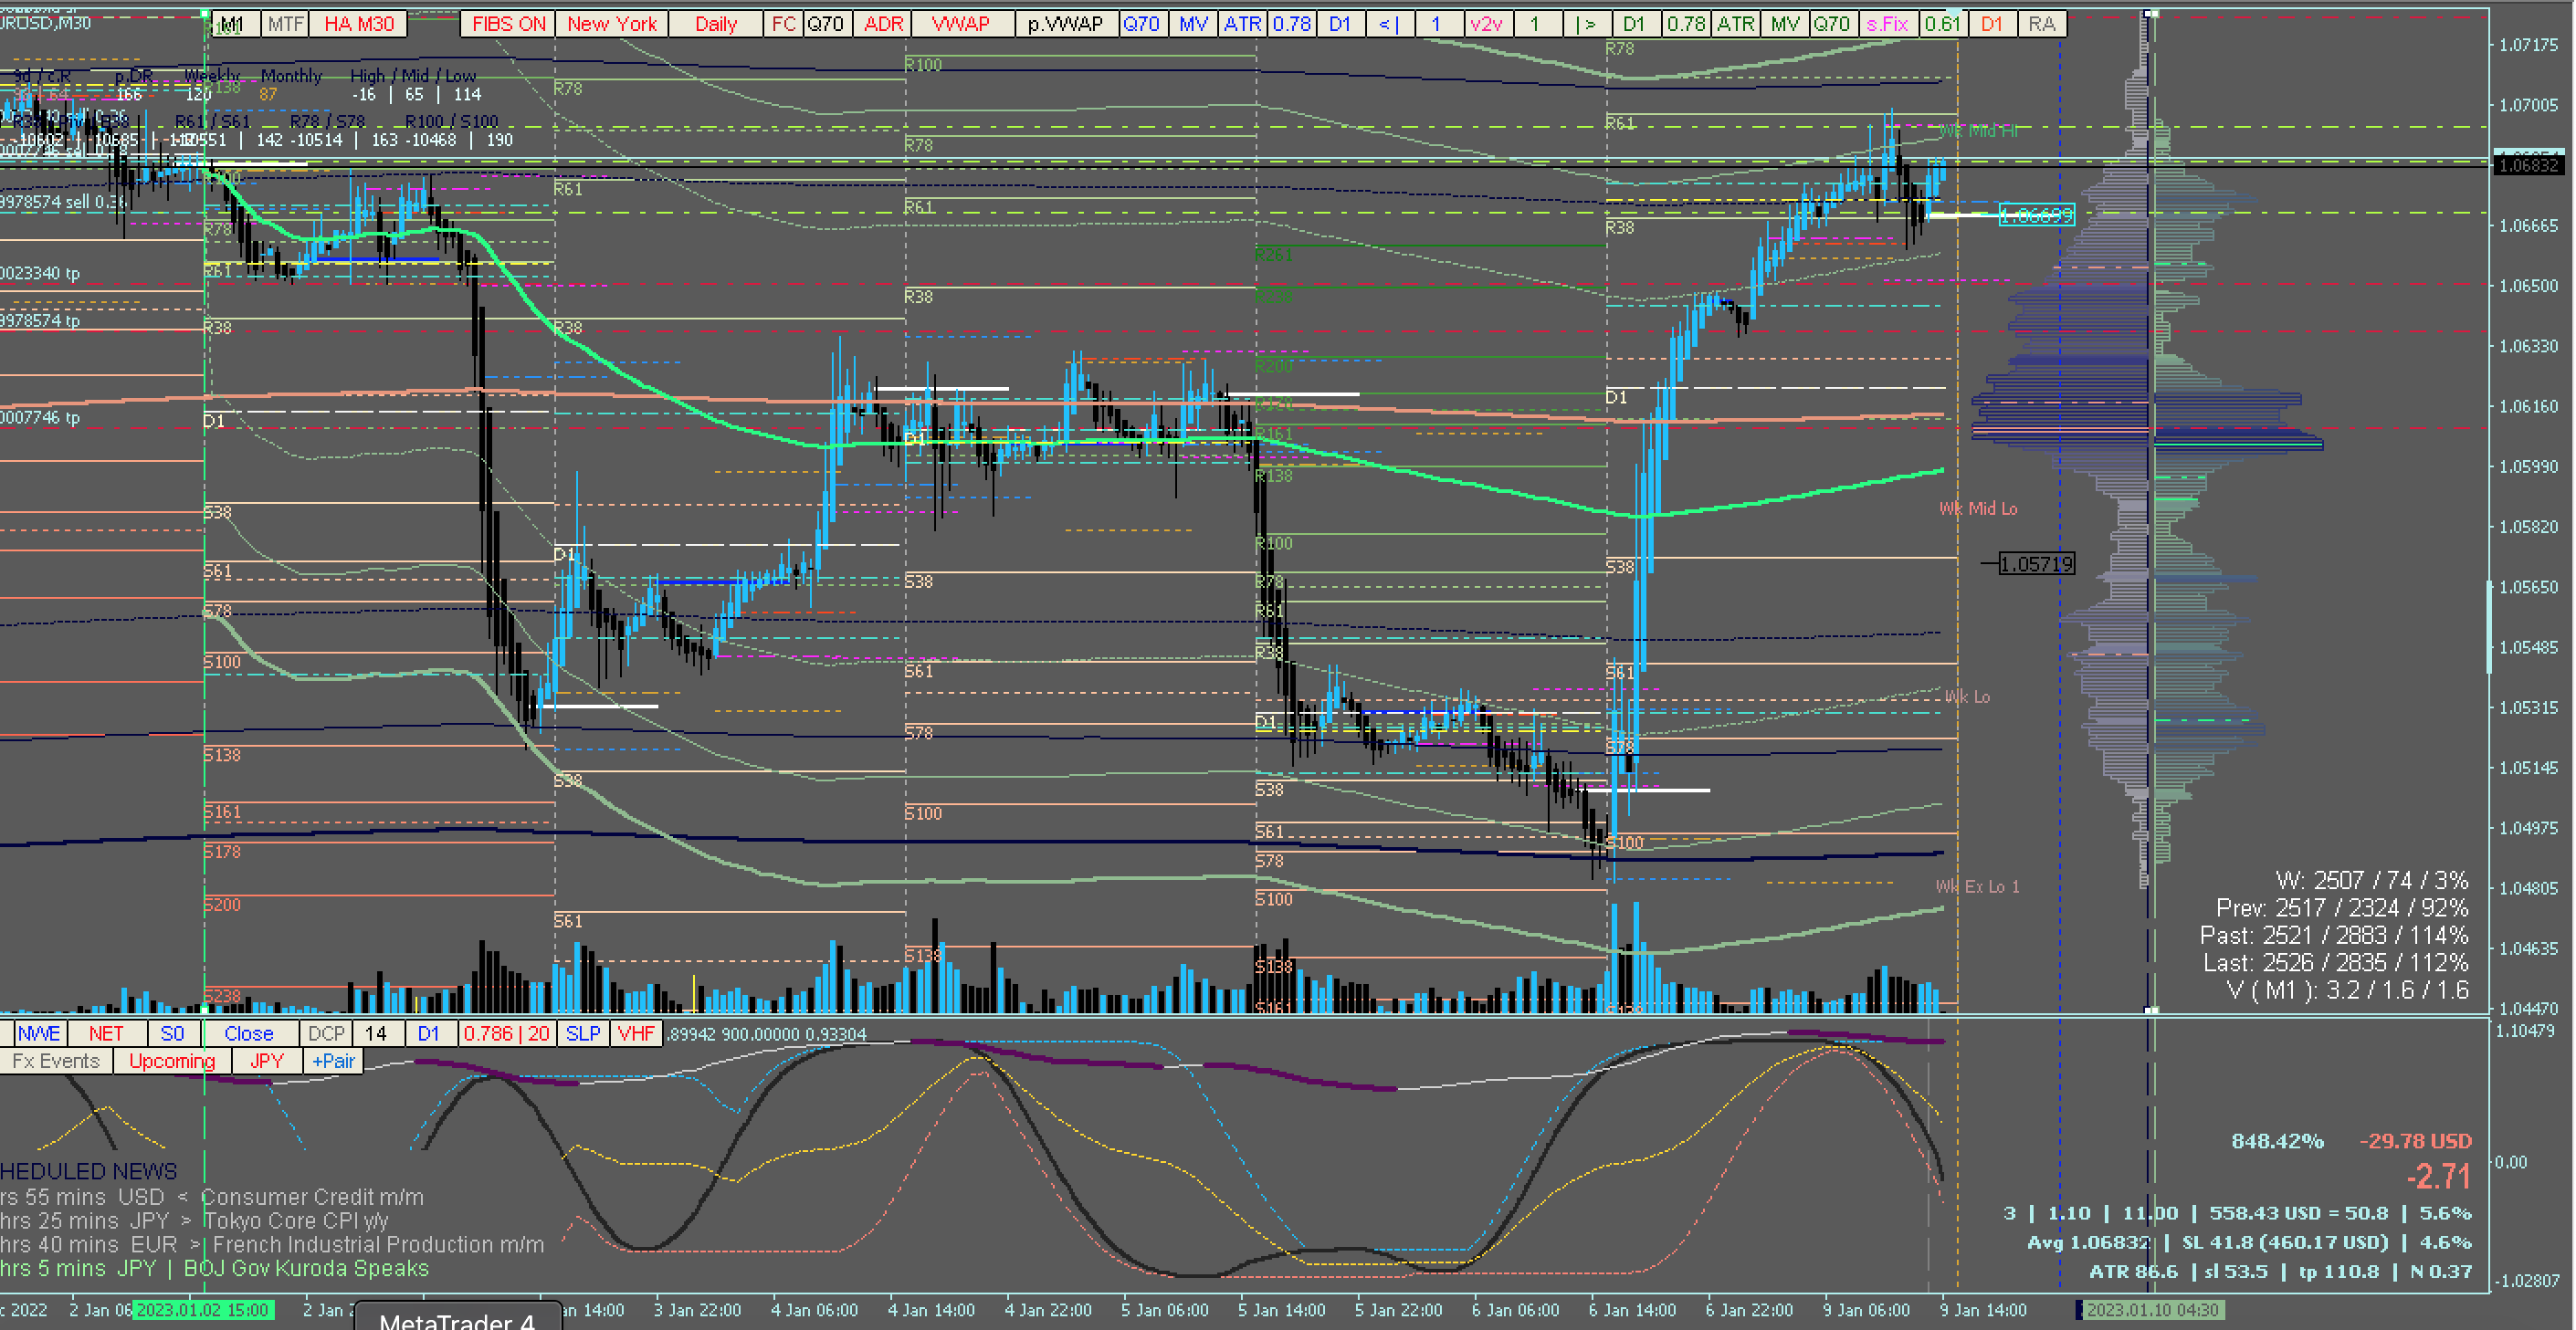Click the p.VWAP button
This screenshot has width=2576, height=1330.
click(1065, 24)
